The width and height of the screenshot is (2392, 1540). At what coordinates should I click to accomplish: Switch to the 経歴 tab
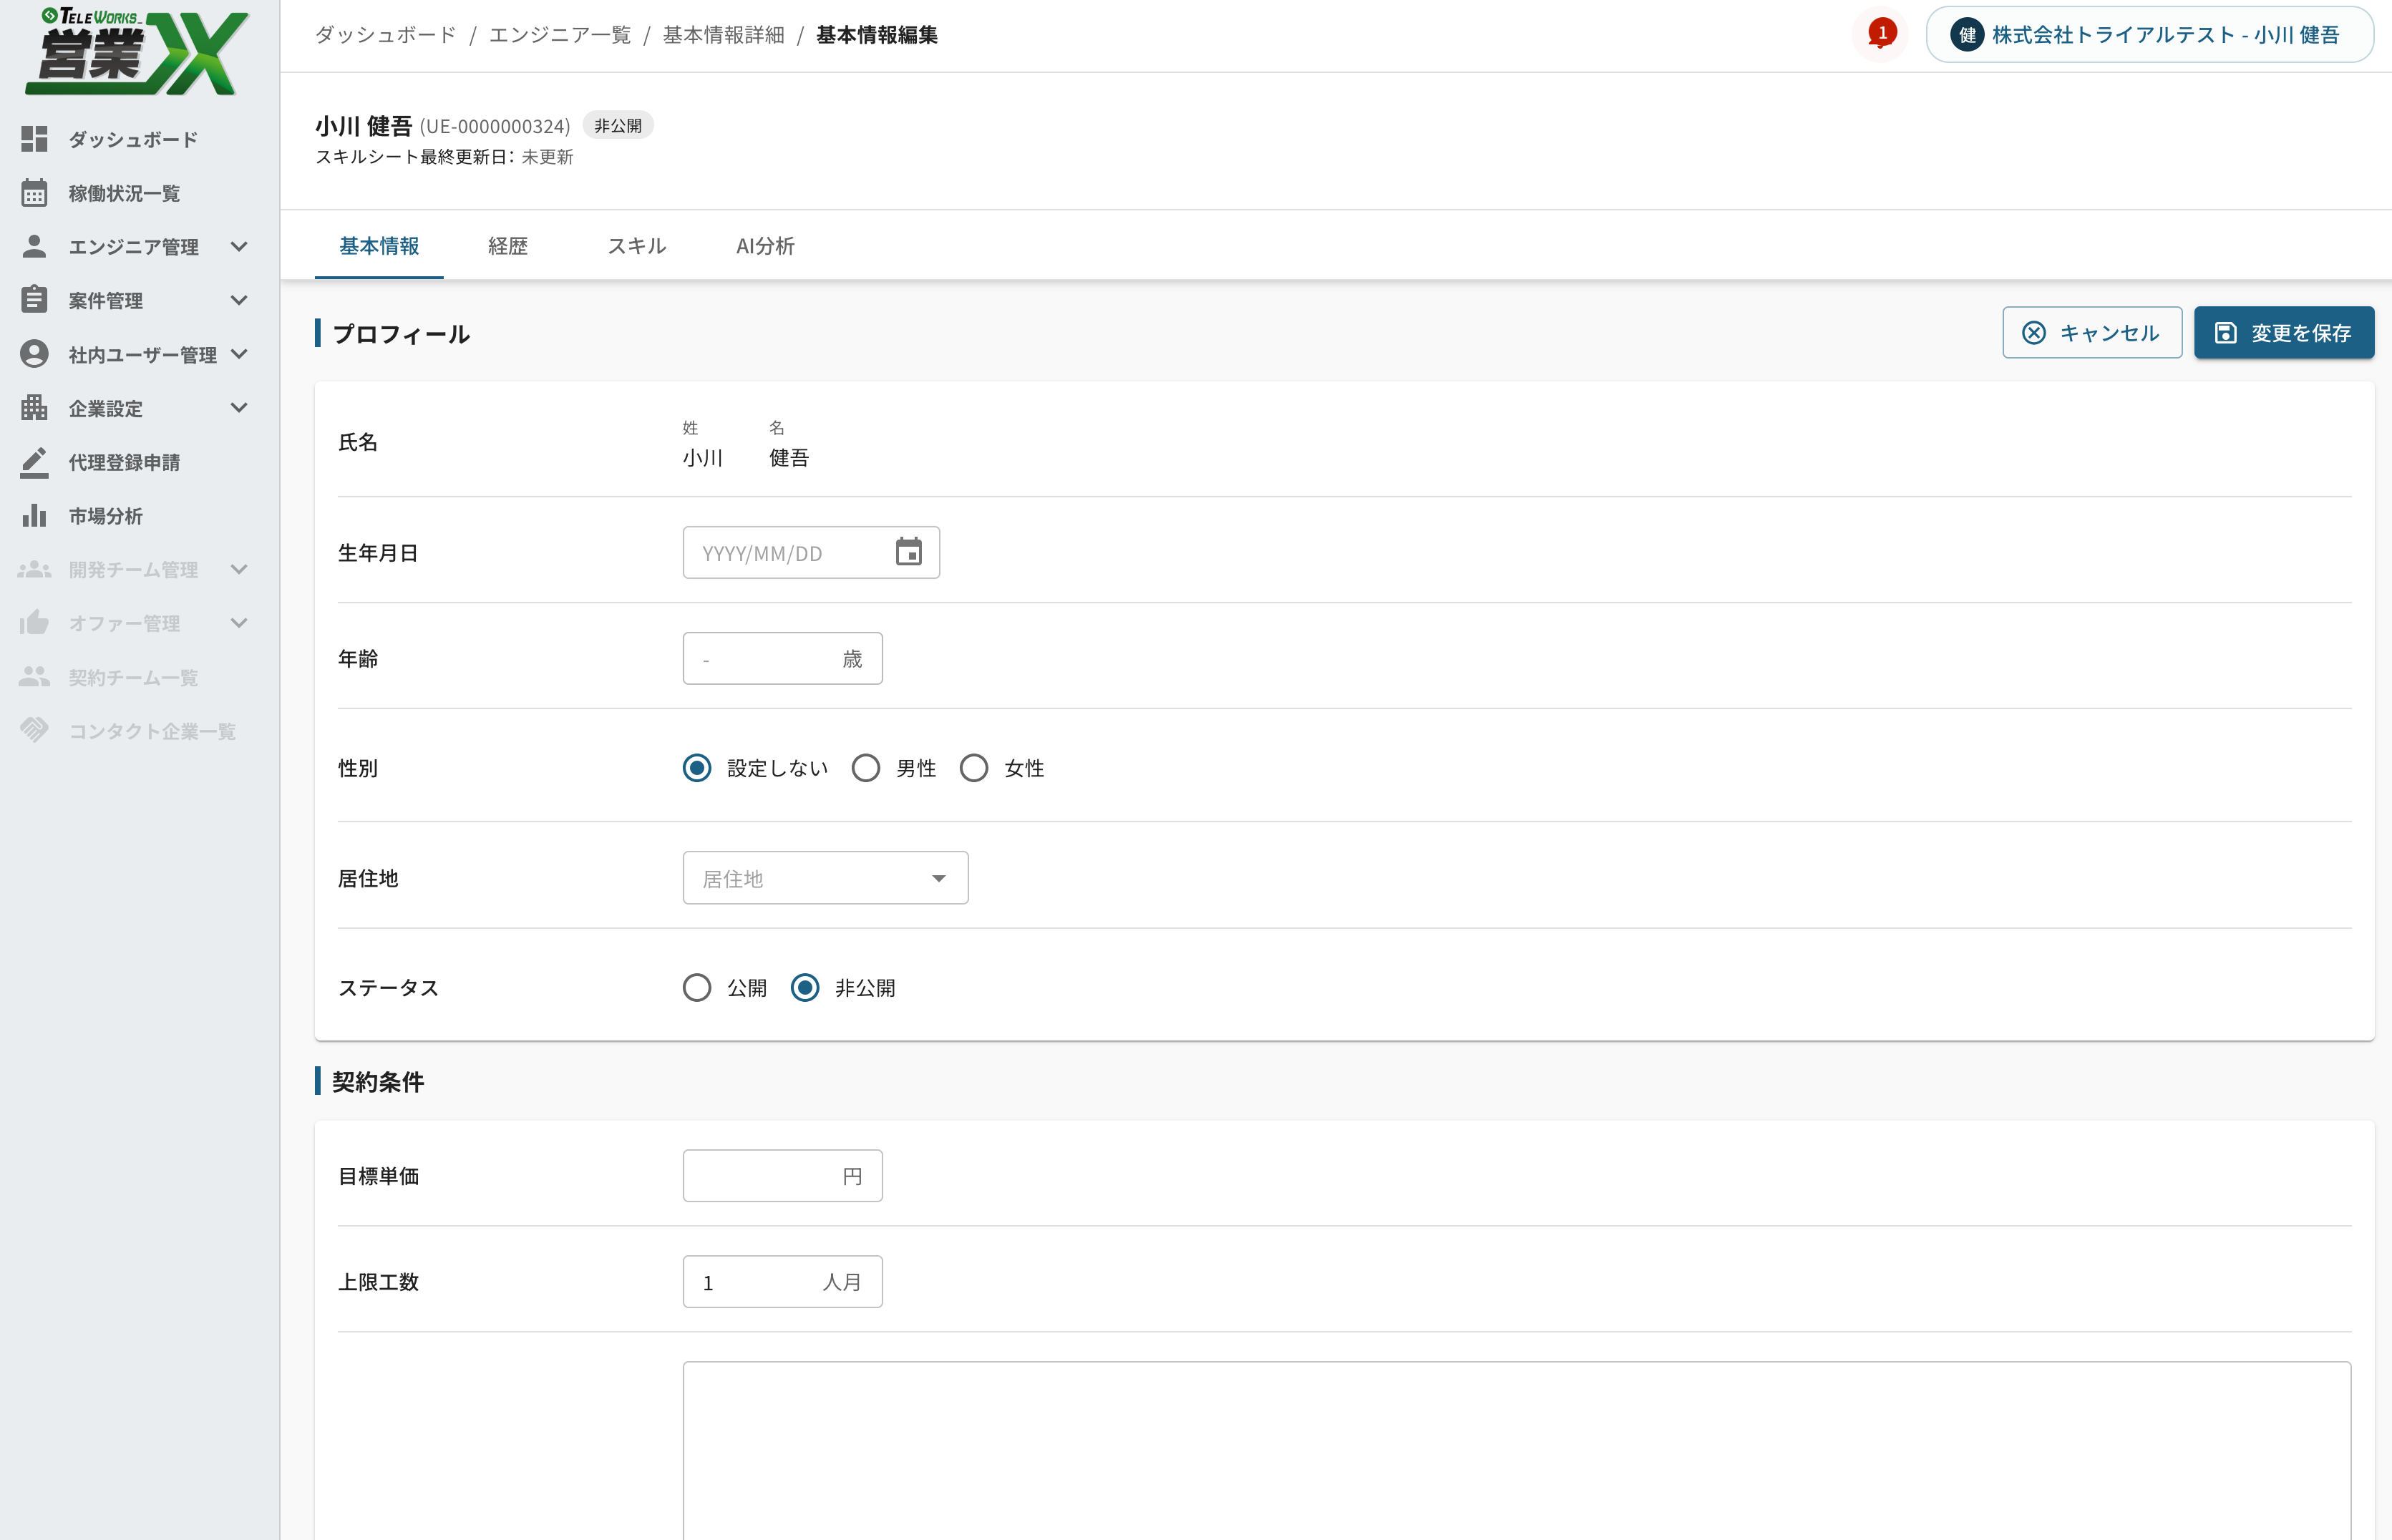coord(508,246)
